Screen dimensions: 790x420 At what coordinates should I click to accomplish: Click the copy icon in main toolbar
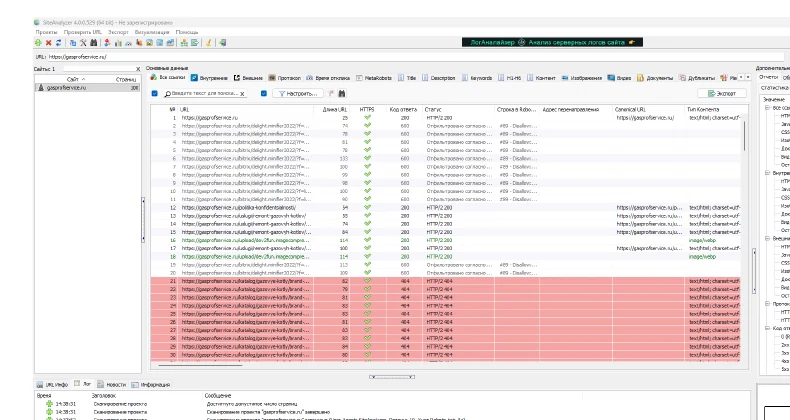click(73, 43)
